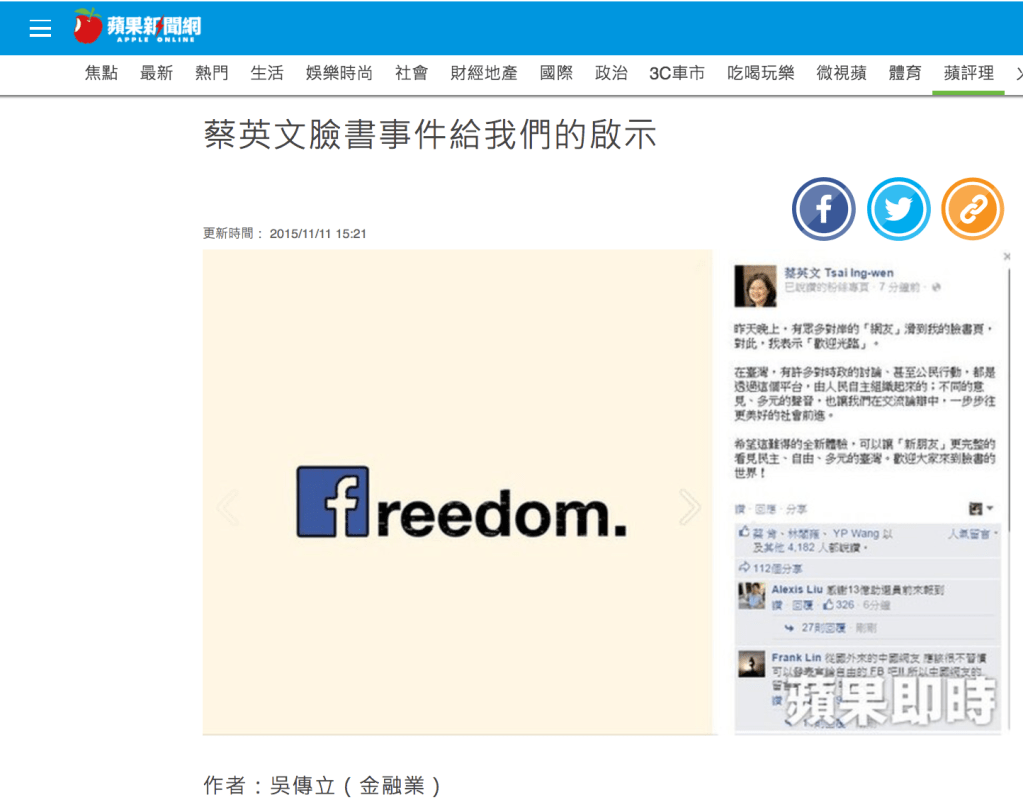Open the 財經地產 section
1023x812 pixels.
483,73
